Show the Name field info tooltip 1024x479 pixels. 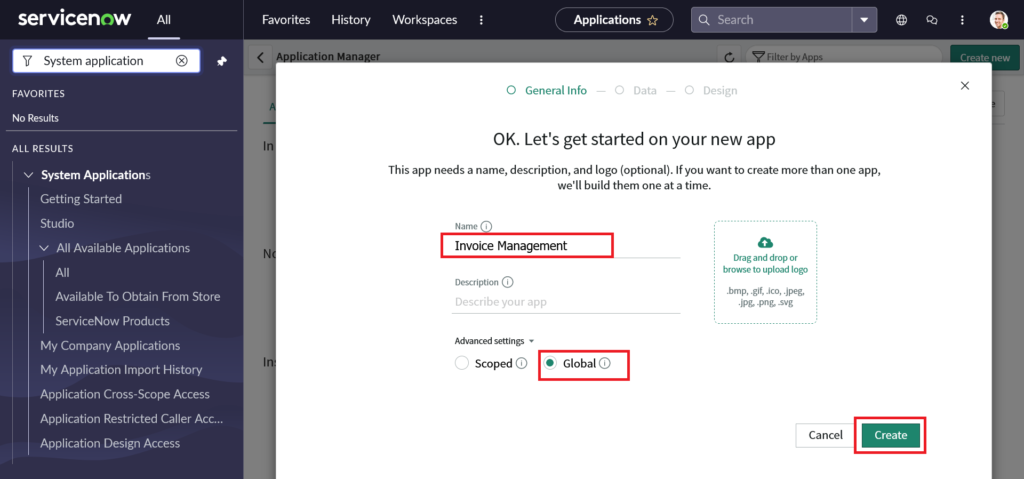click(x=486, y=227)
